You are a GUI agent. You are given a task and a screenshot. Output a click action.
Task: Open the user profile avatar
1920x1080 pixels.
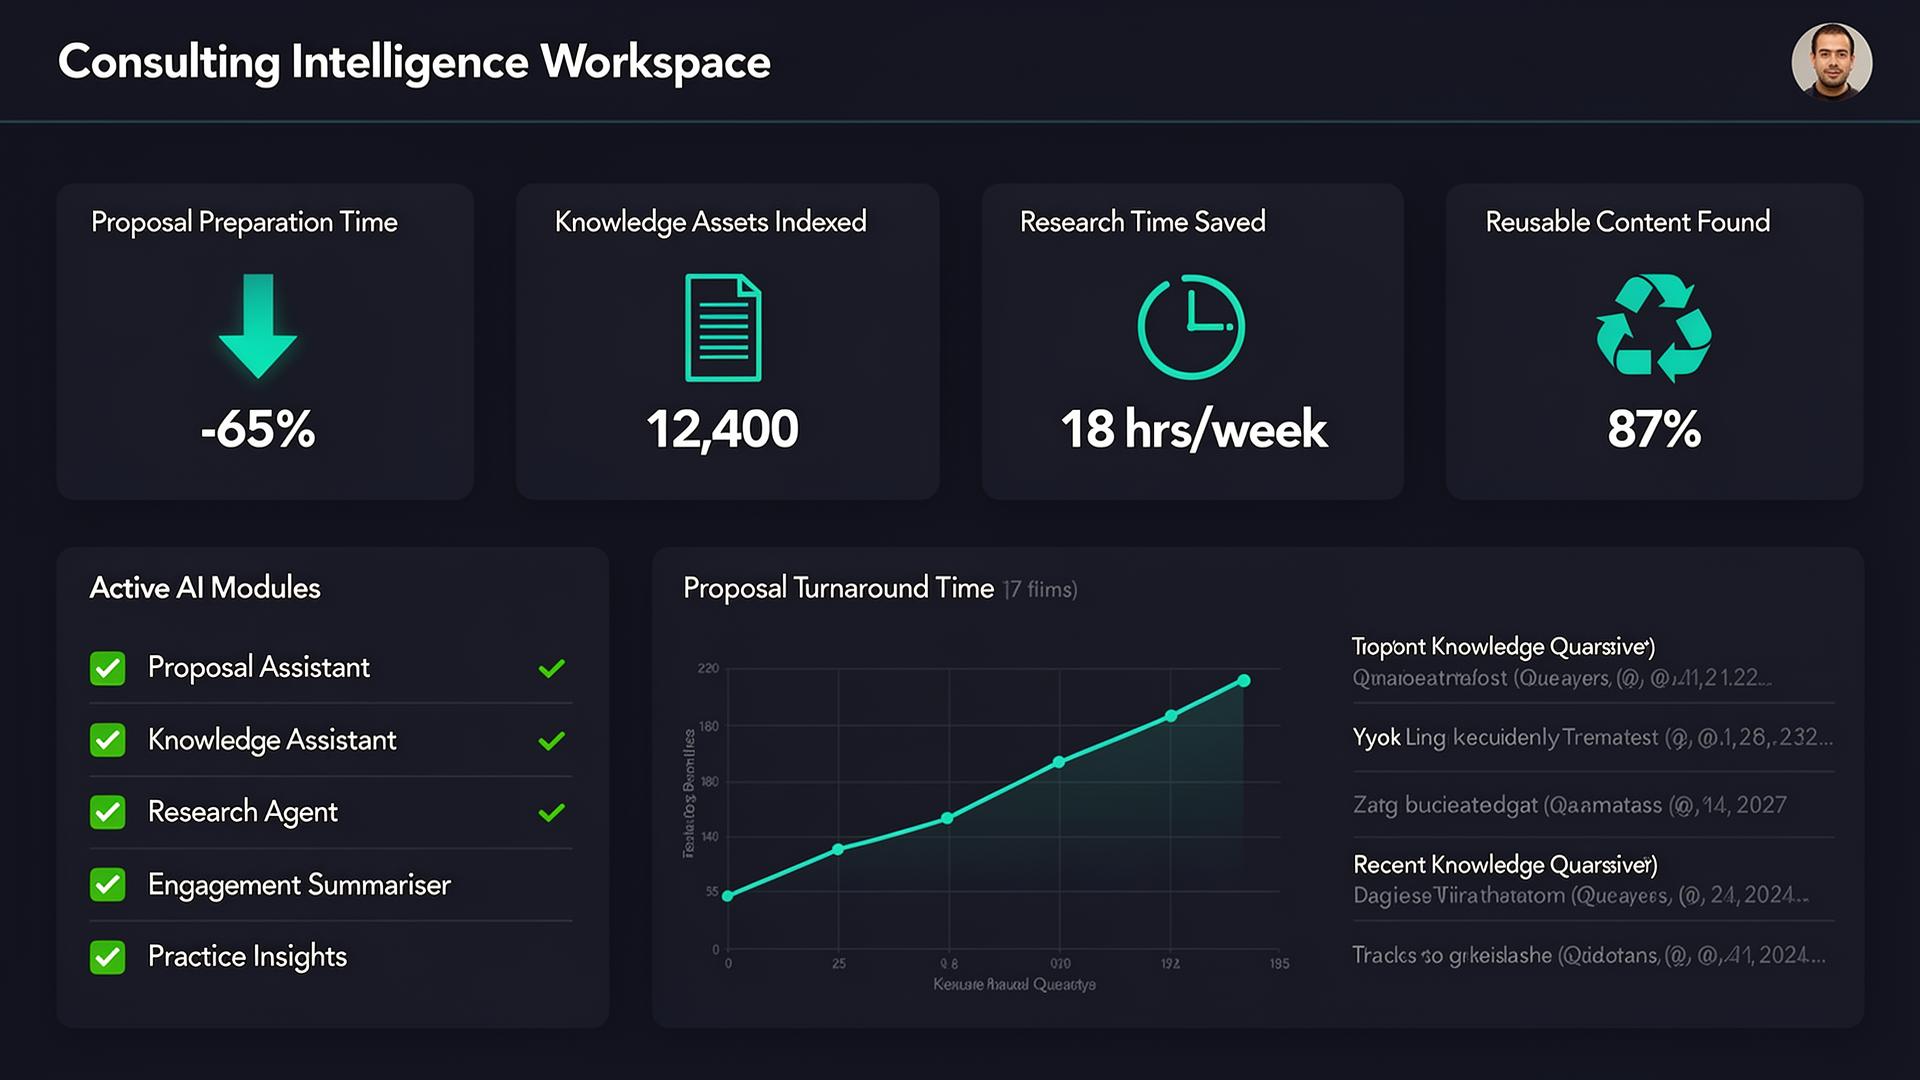click(x=1831, y=62)
